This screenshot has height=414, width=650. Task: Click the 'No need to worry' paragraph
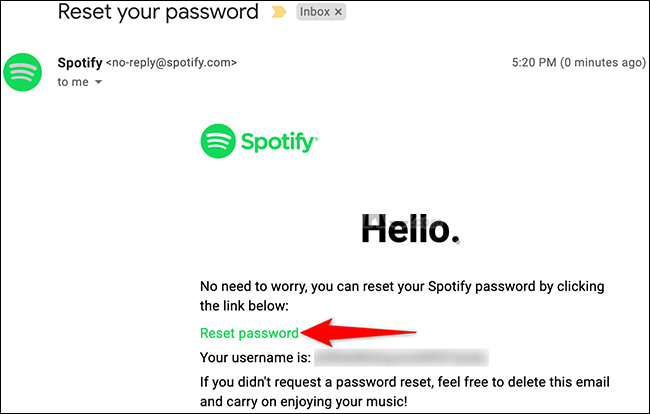(402, 296)
